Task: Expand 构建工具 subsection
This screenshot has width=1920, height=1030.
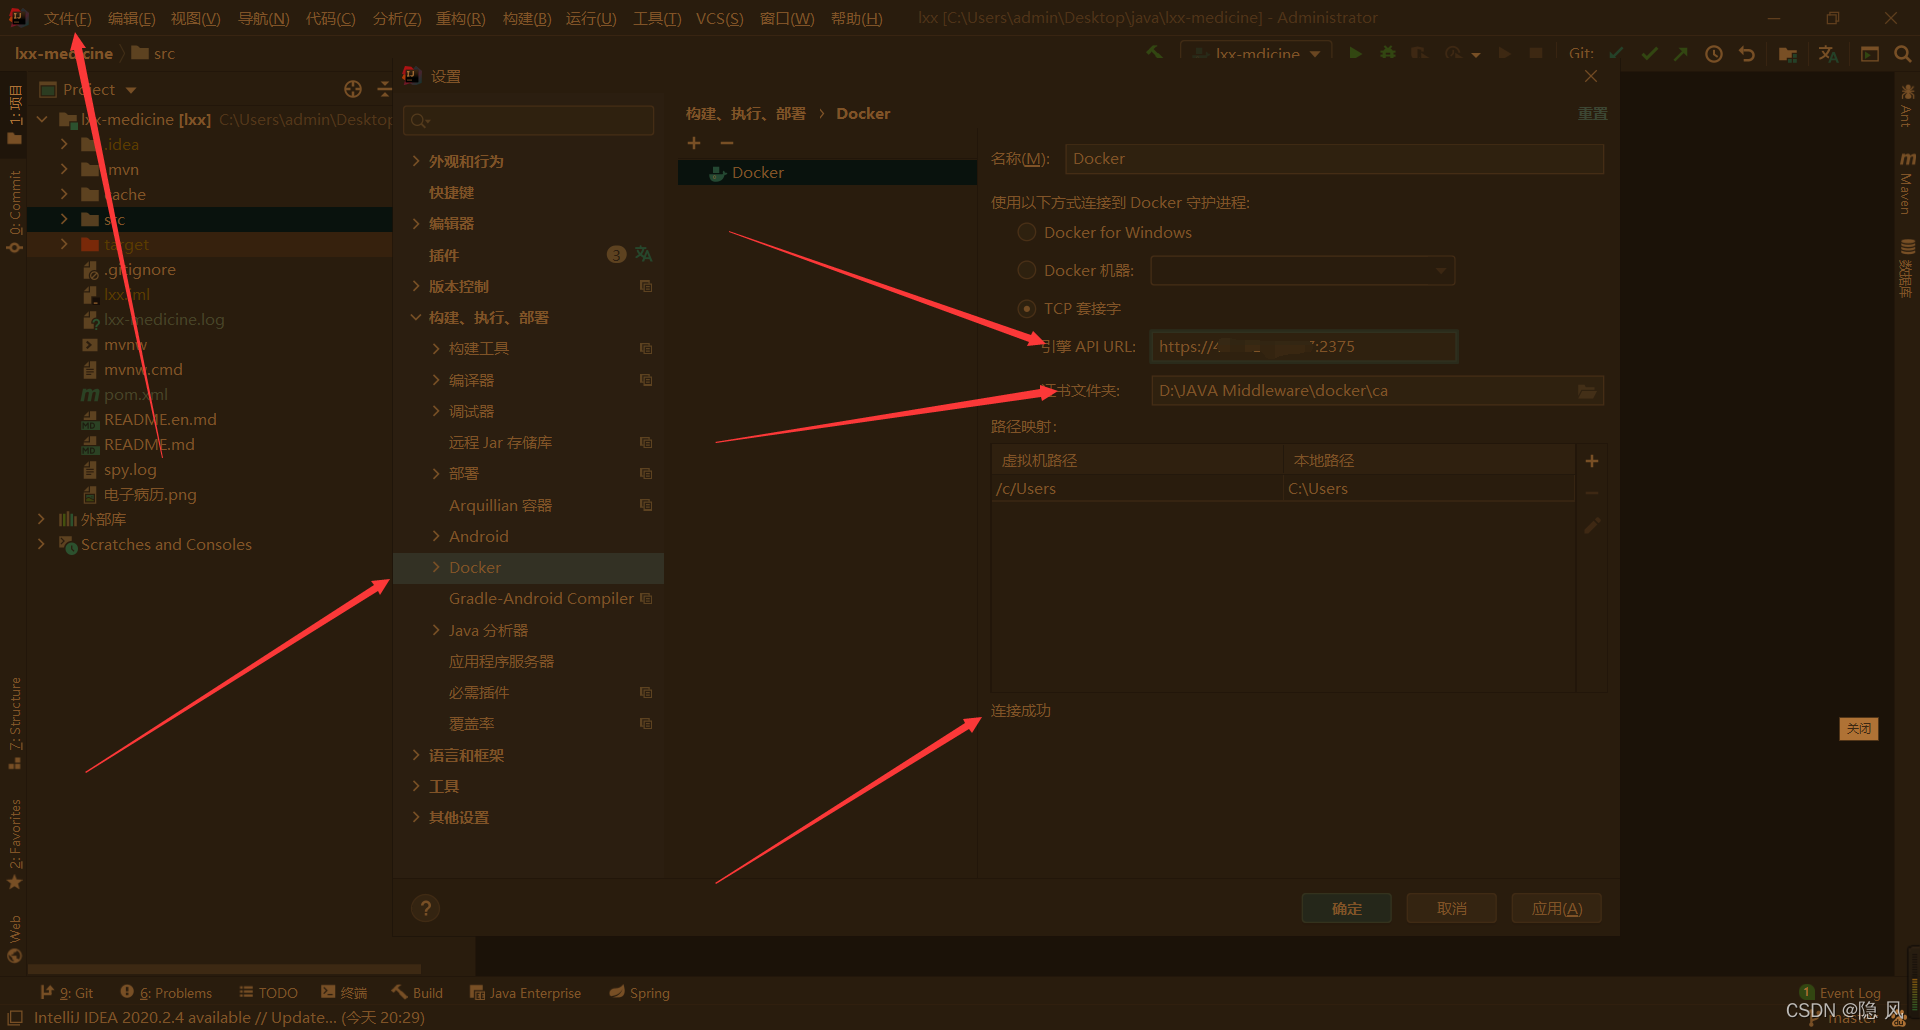Action: pyautogui.click(x=436, y=348)
